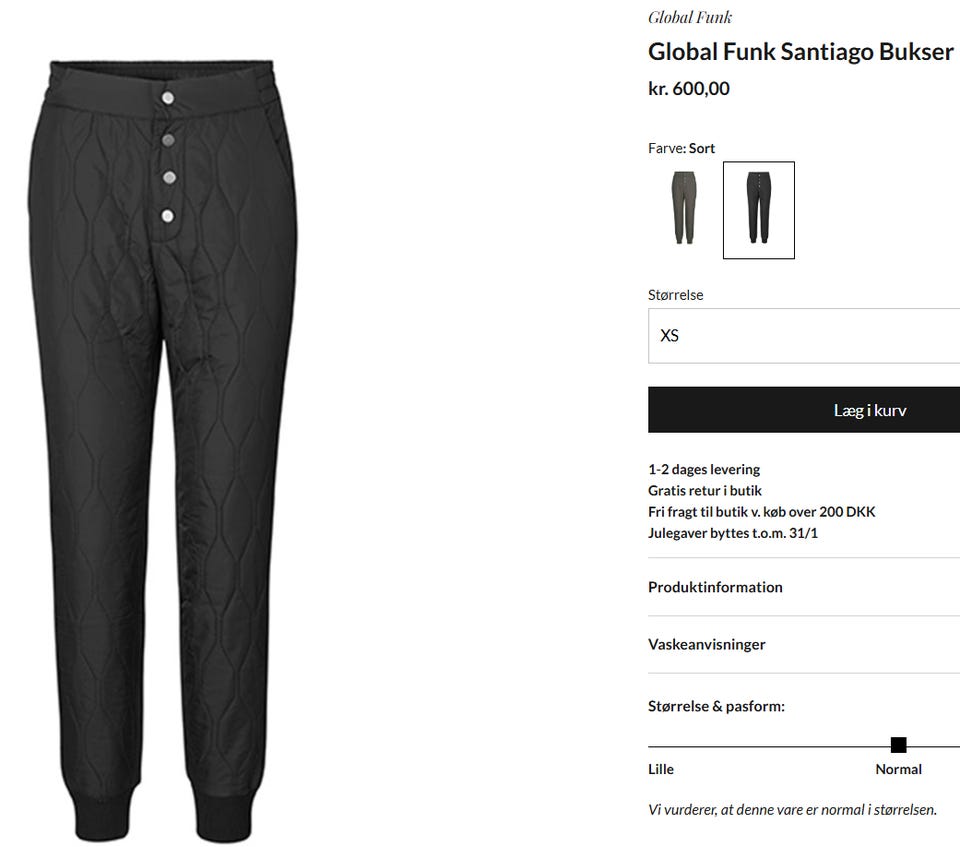Click the 1-2 dages levering text
Image resolution: width=960 pixels, height=847 pixels.
[x=704, y=470]
